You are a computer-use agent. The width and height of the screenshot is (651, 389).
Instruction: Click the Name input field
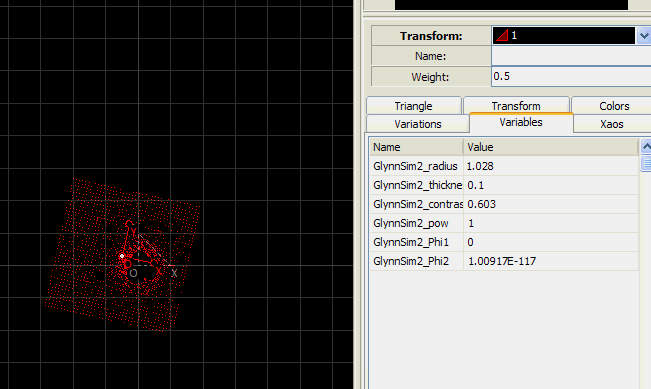571,56
